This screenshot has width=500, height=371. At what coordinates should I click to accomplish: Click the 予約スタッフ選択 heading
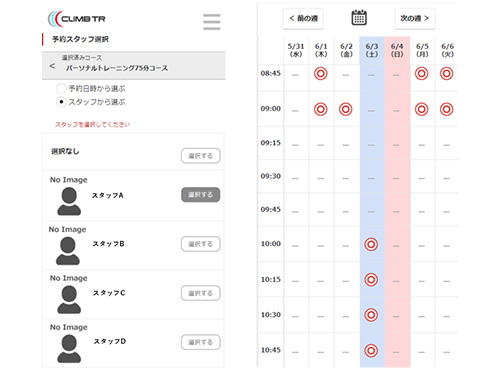(x=80, y=39)
